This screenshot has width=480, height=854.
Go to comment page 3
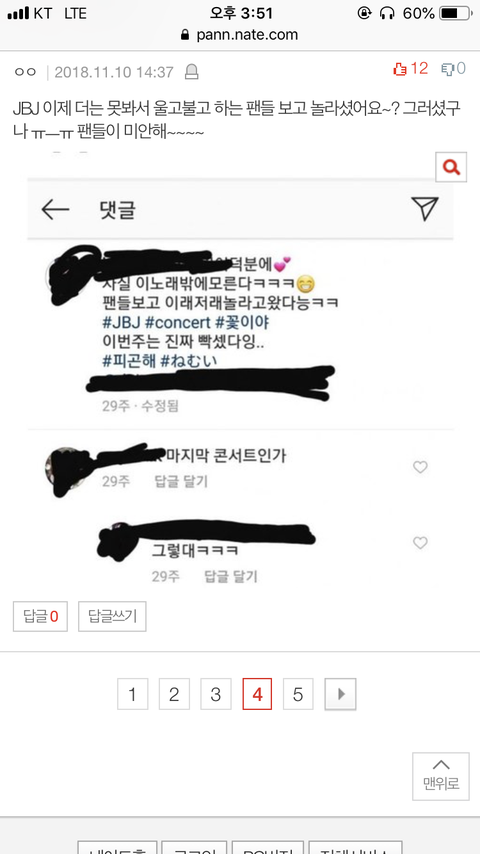point(216,694)
